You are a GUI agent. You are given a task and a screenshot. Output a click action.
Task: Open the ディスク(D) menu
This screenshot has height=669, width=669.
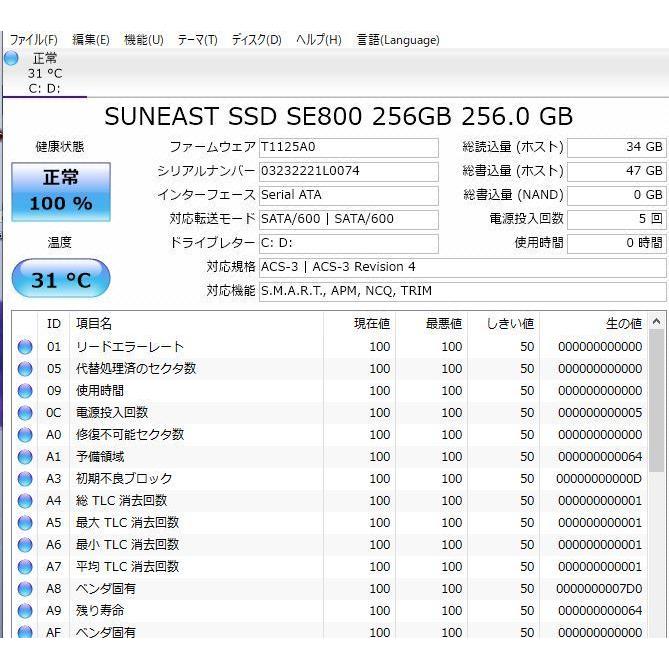tap(256, 40)
